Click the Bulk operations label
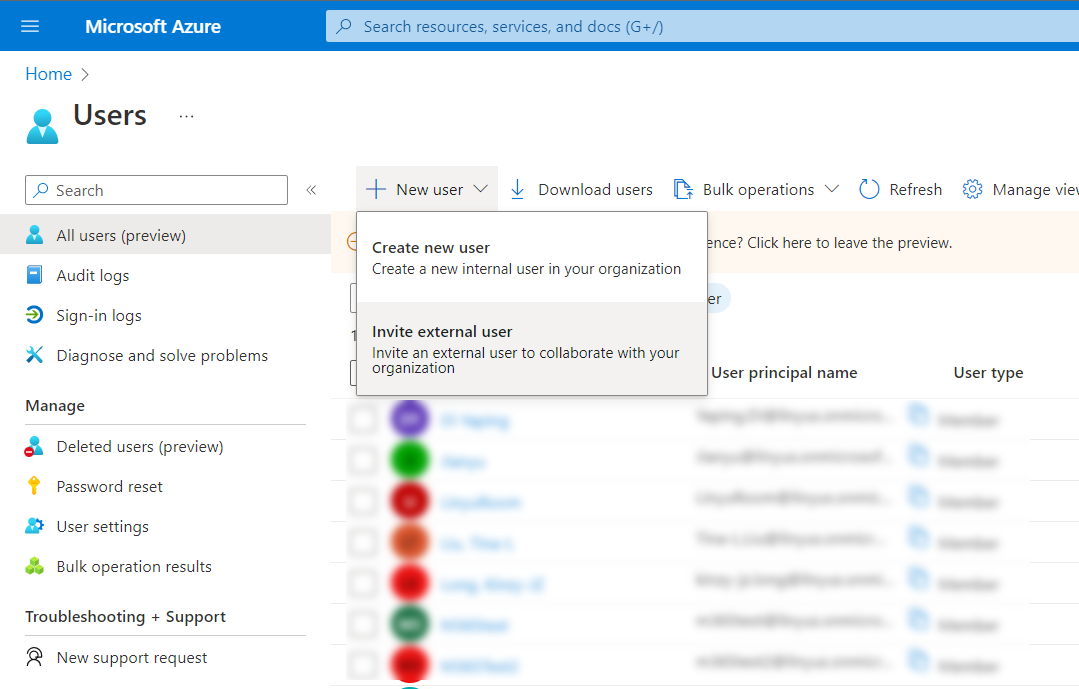Image resolution: width=1079 pixels, height=689 pixels. (x=758, y=189)
